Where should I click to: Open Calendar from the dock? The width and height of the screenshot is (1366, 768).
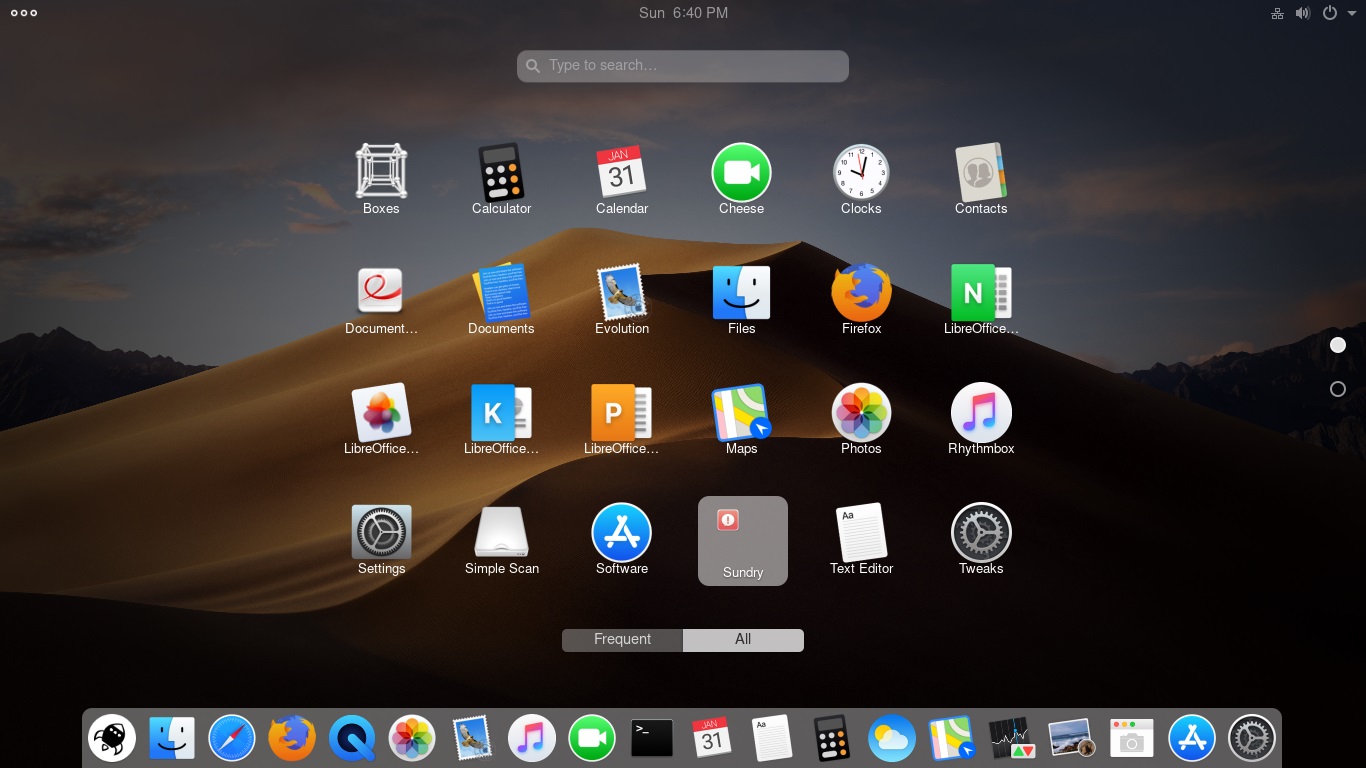pos(712,740)
